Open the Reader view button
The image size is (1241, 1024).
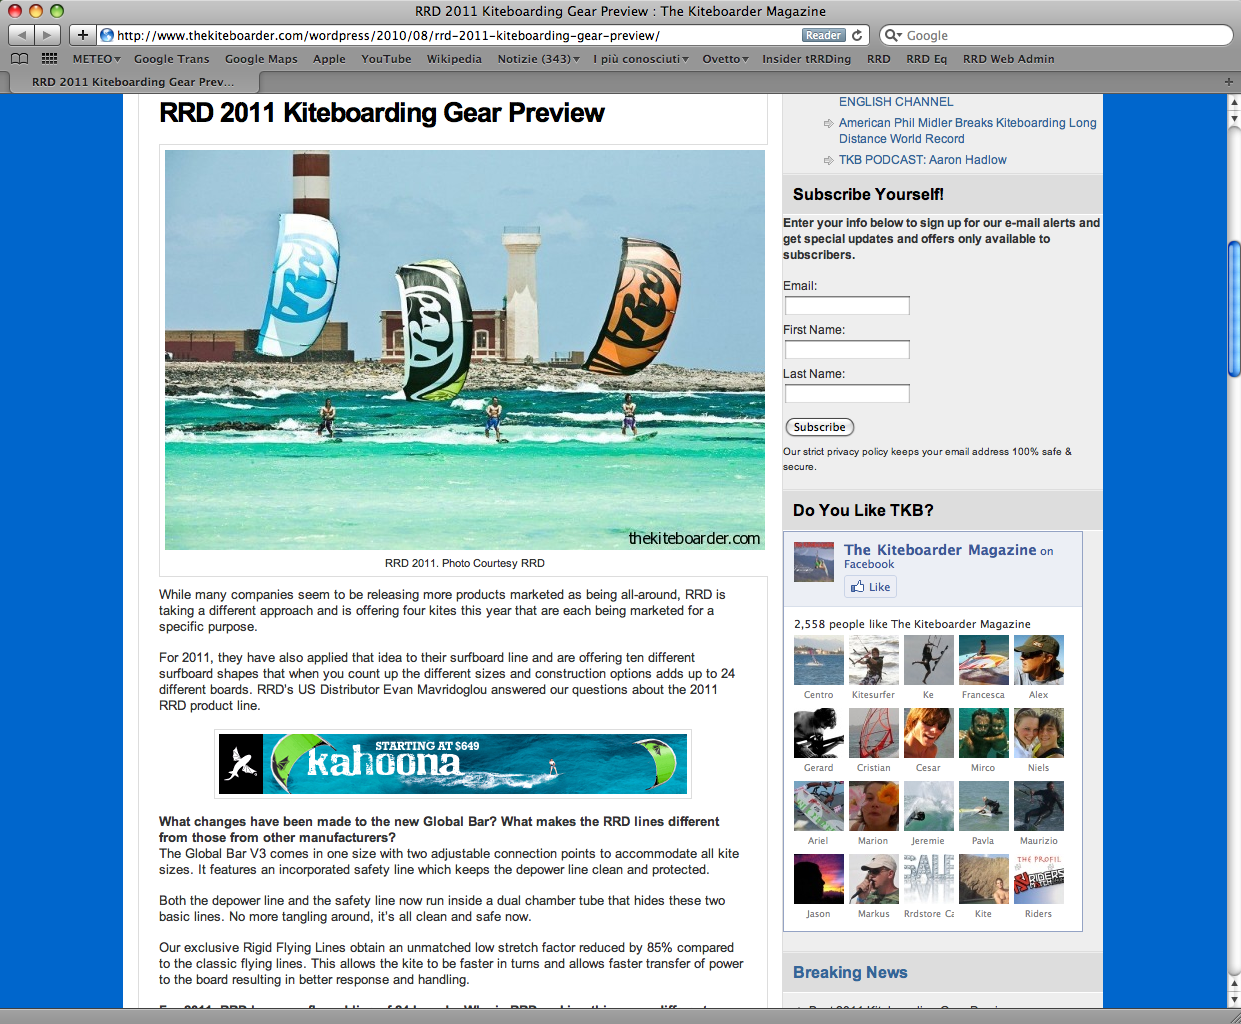tap(823, 35)
